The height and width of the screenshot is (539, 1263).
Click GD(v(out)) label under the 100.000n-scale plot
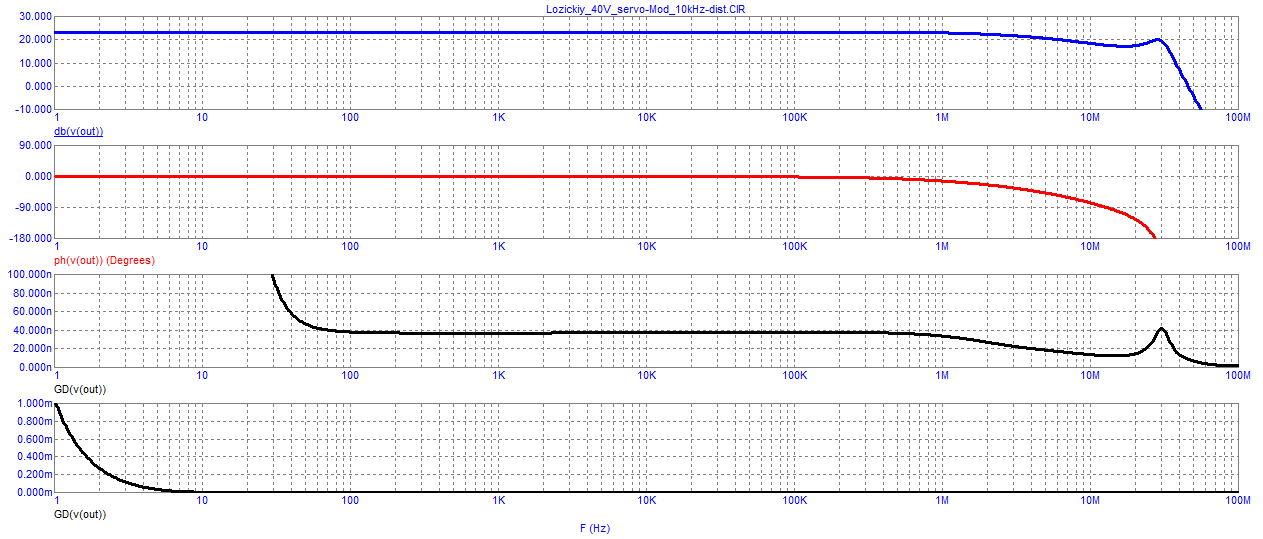79,389
